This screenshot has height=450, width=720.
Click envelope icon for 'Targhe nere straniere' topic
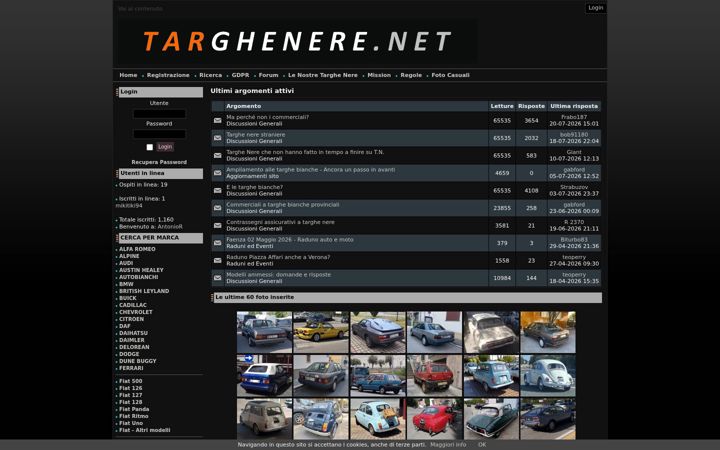click(218, 138)
